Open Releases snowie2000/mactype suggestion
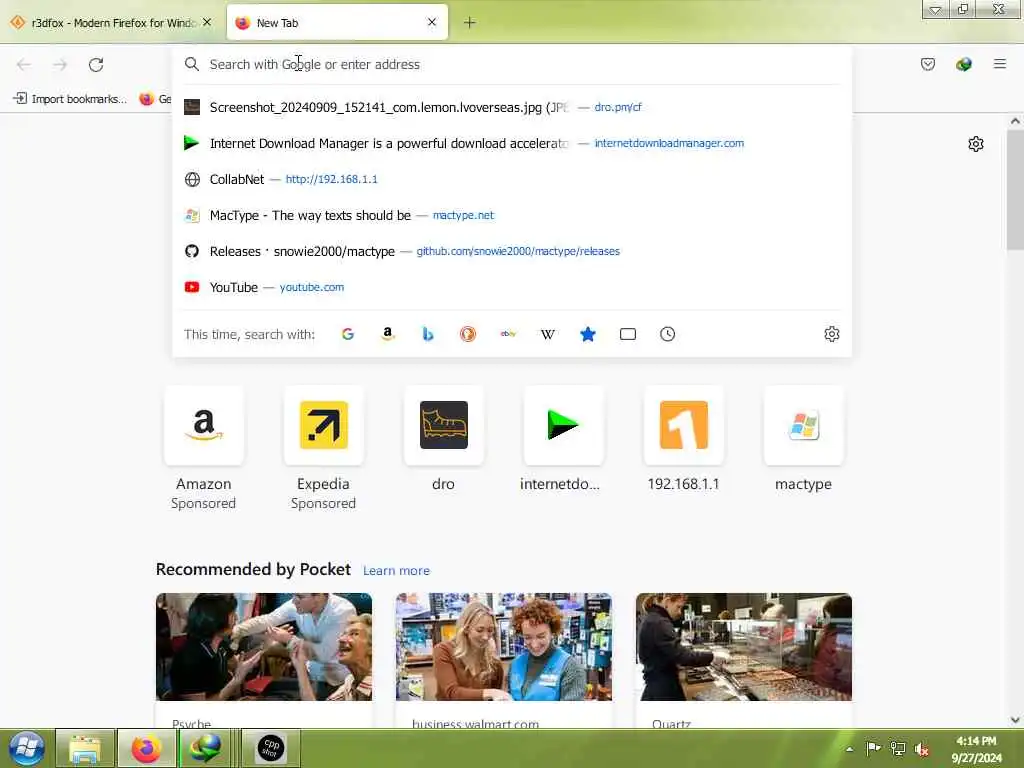1024x768 pixels. tap(512, 251)
